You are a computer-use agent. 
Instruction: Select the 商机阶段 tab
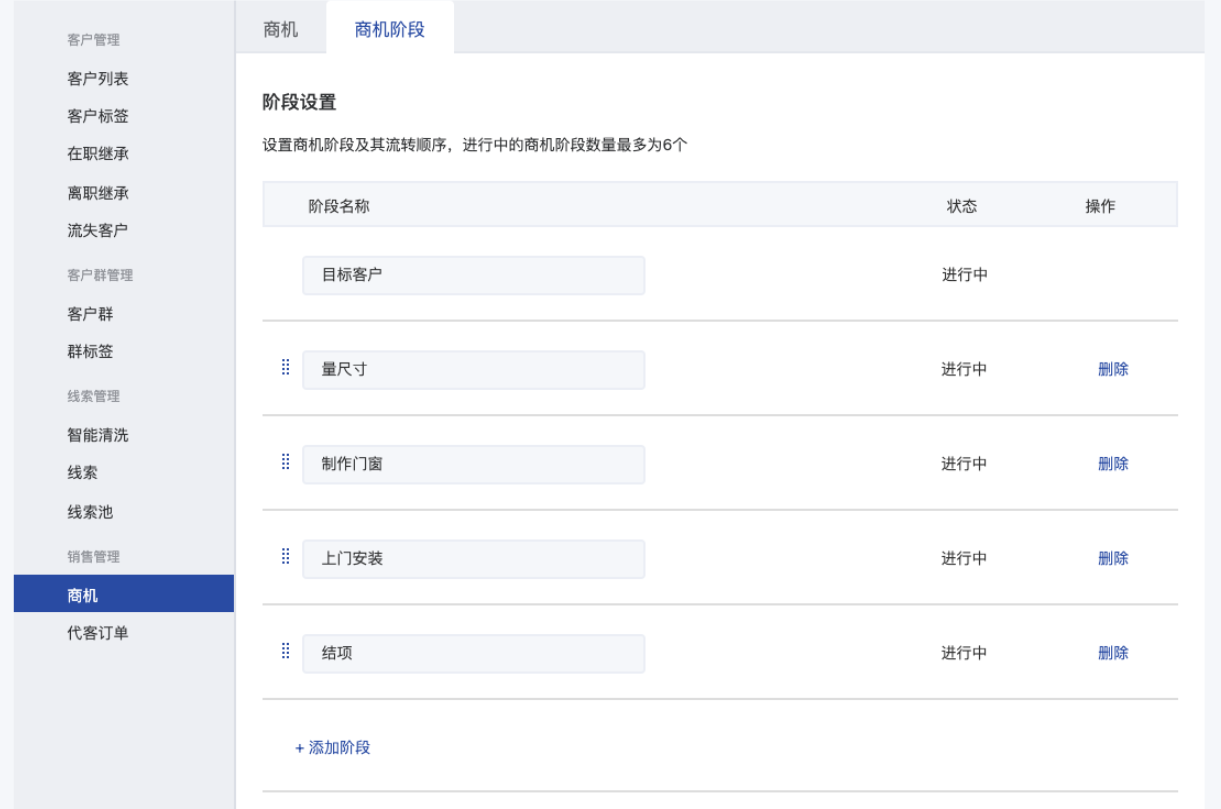(x=390, y=30)
